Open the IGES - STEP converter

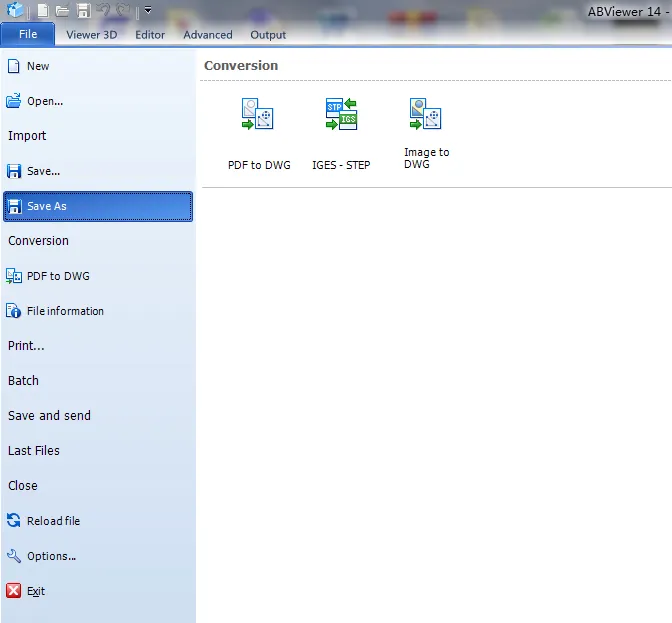[x=341, y=115]
